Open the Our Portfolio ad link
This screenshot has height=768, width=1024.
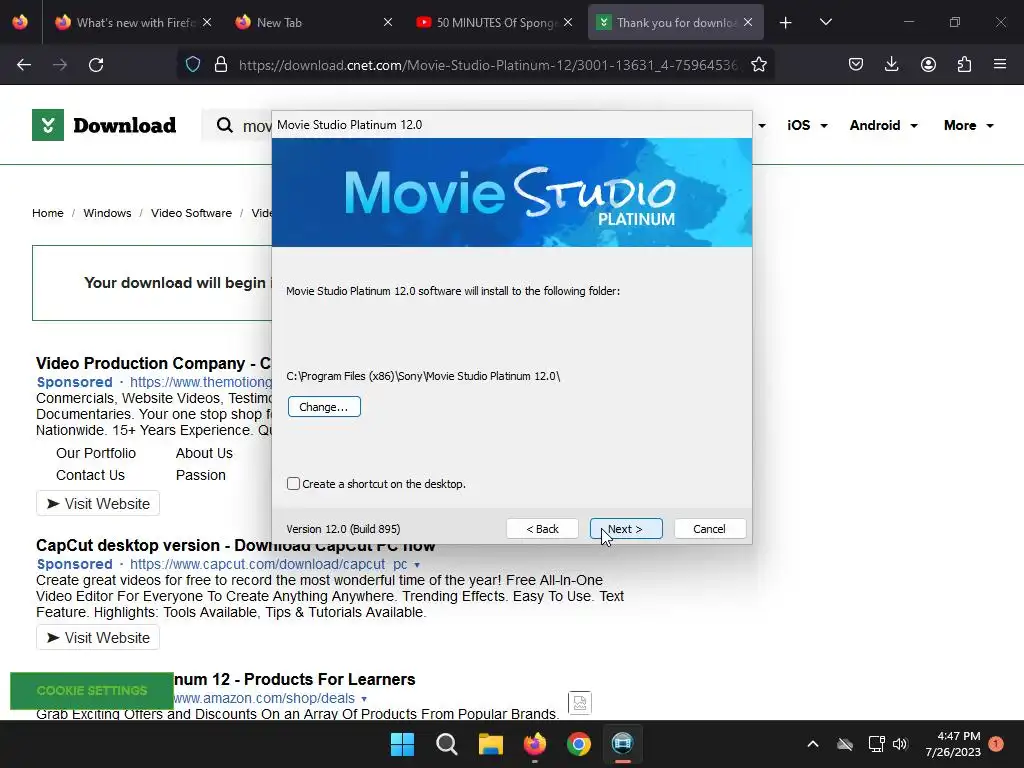click(x=96, y=453)
